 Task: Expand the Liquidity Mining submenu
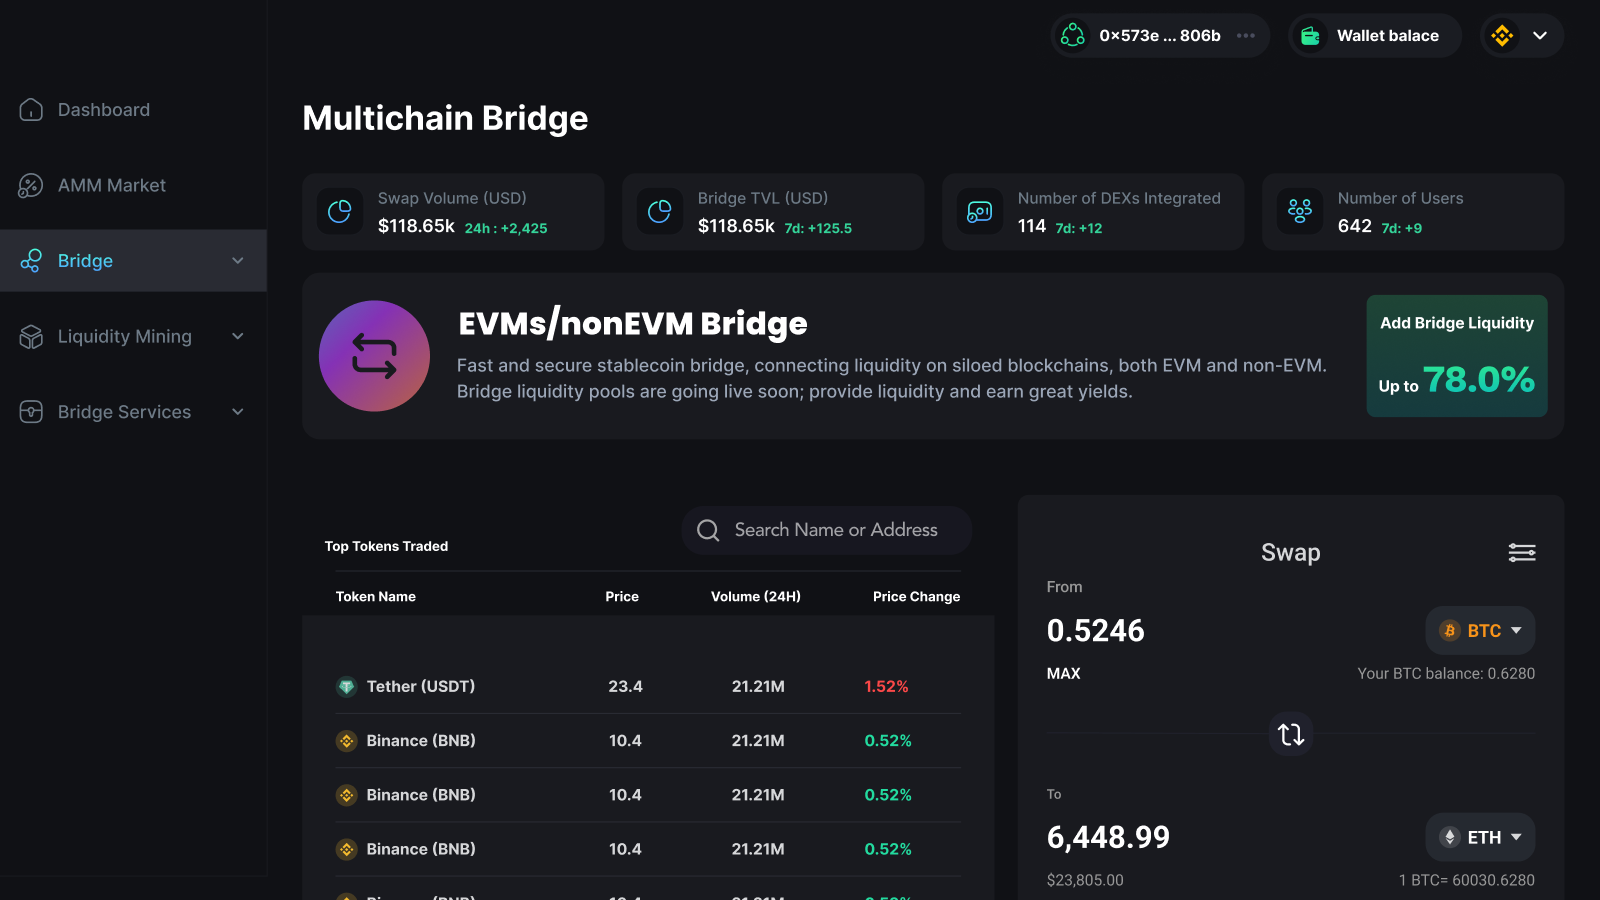238,337
